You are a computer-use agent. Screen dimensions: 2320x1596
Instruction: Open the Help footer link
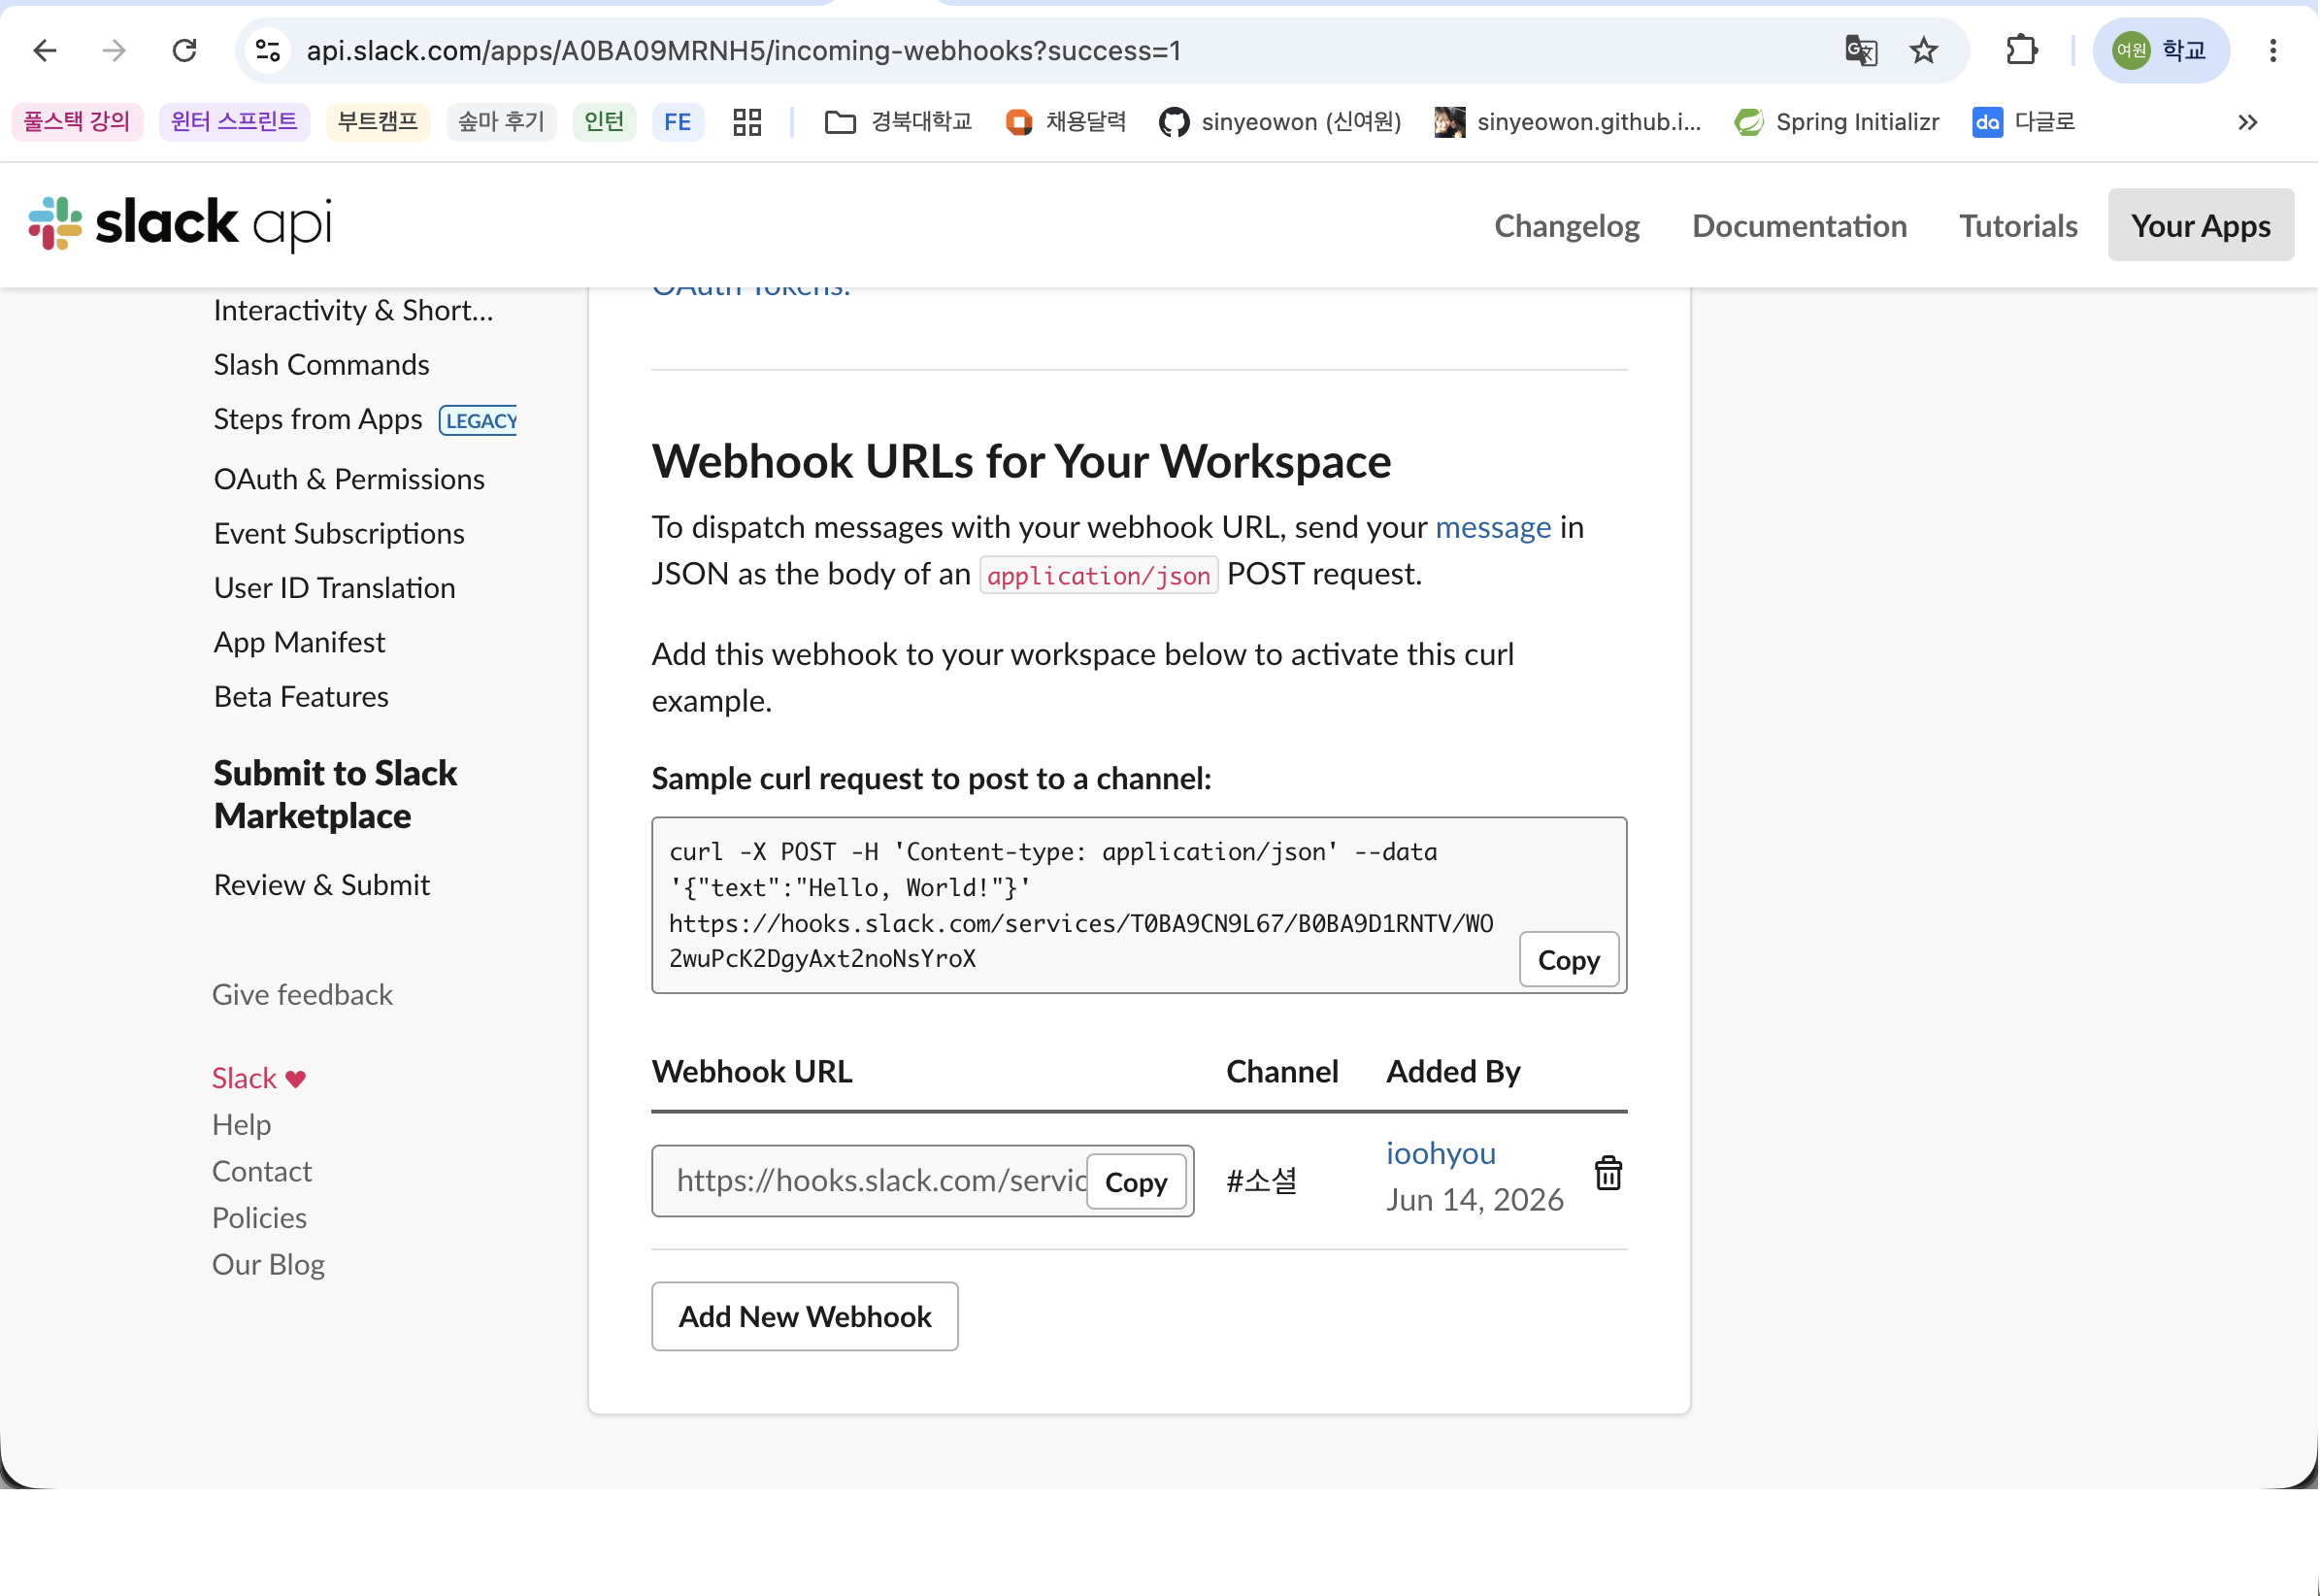241,1125
